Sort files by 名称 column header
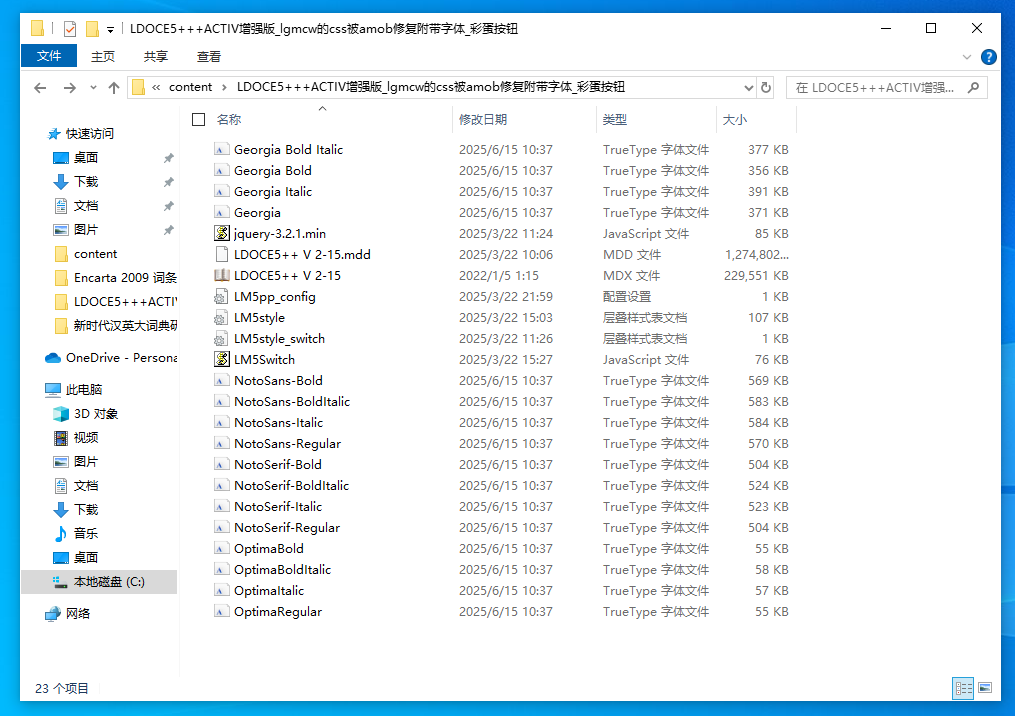Image resolution: width=1015 pixels, height=716 pixels. [229, 120]
